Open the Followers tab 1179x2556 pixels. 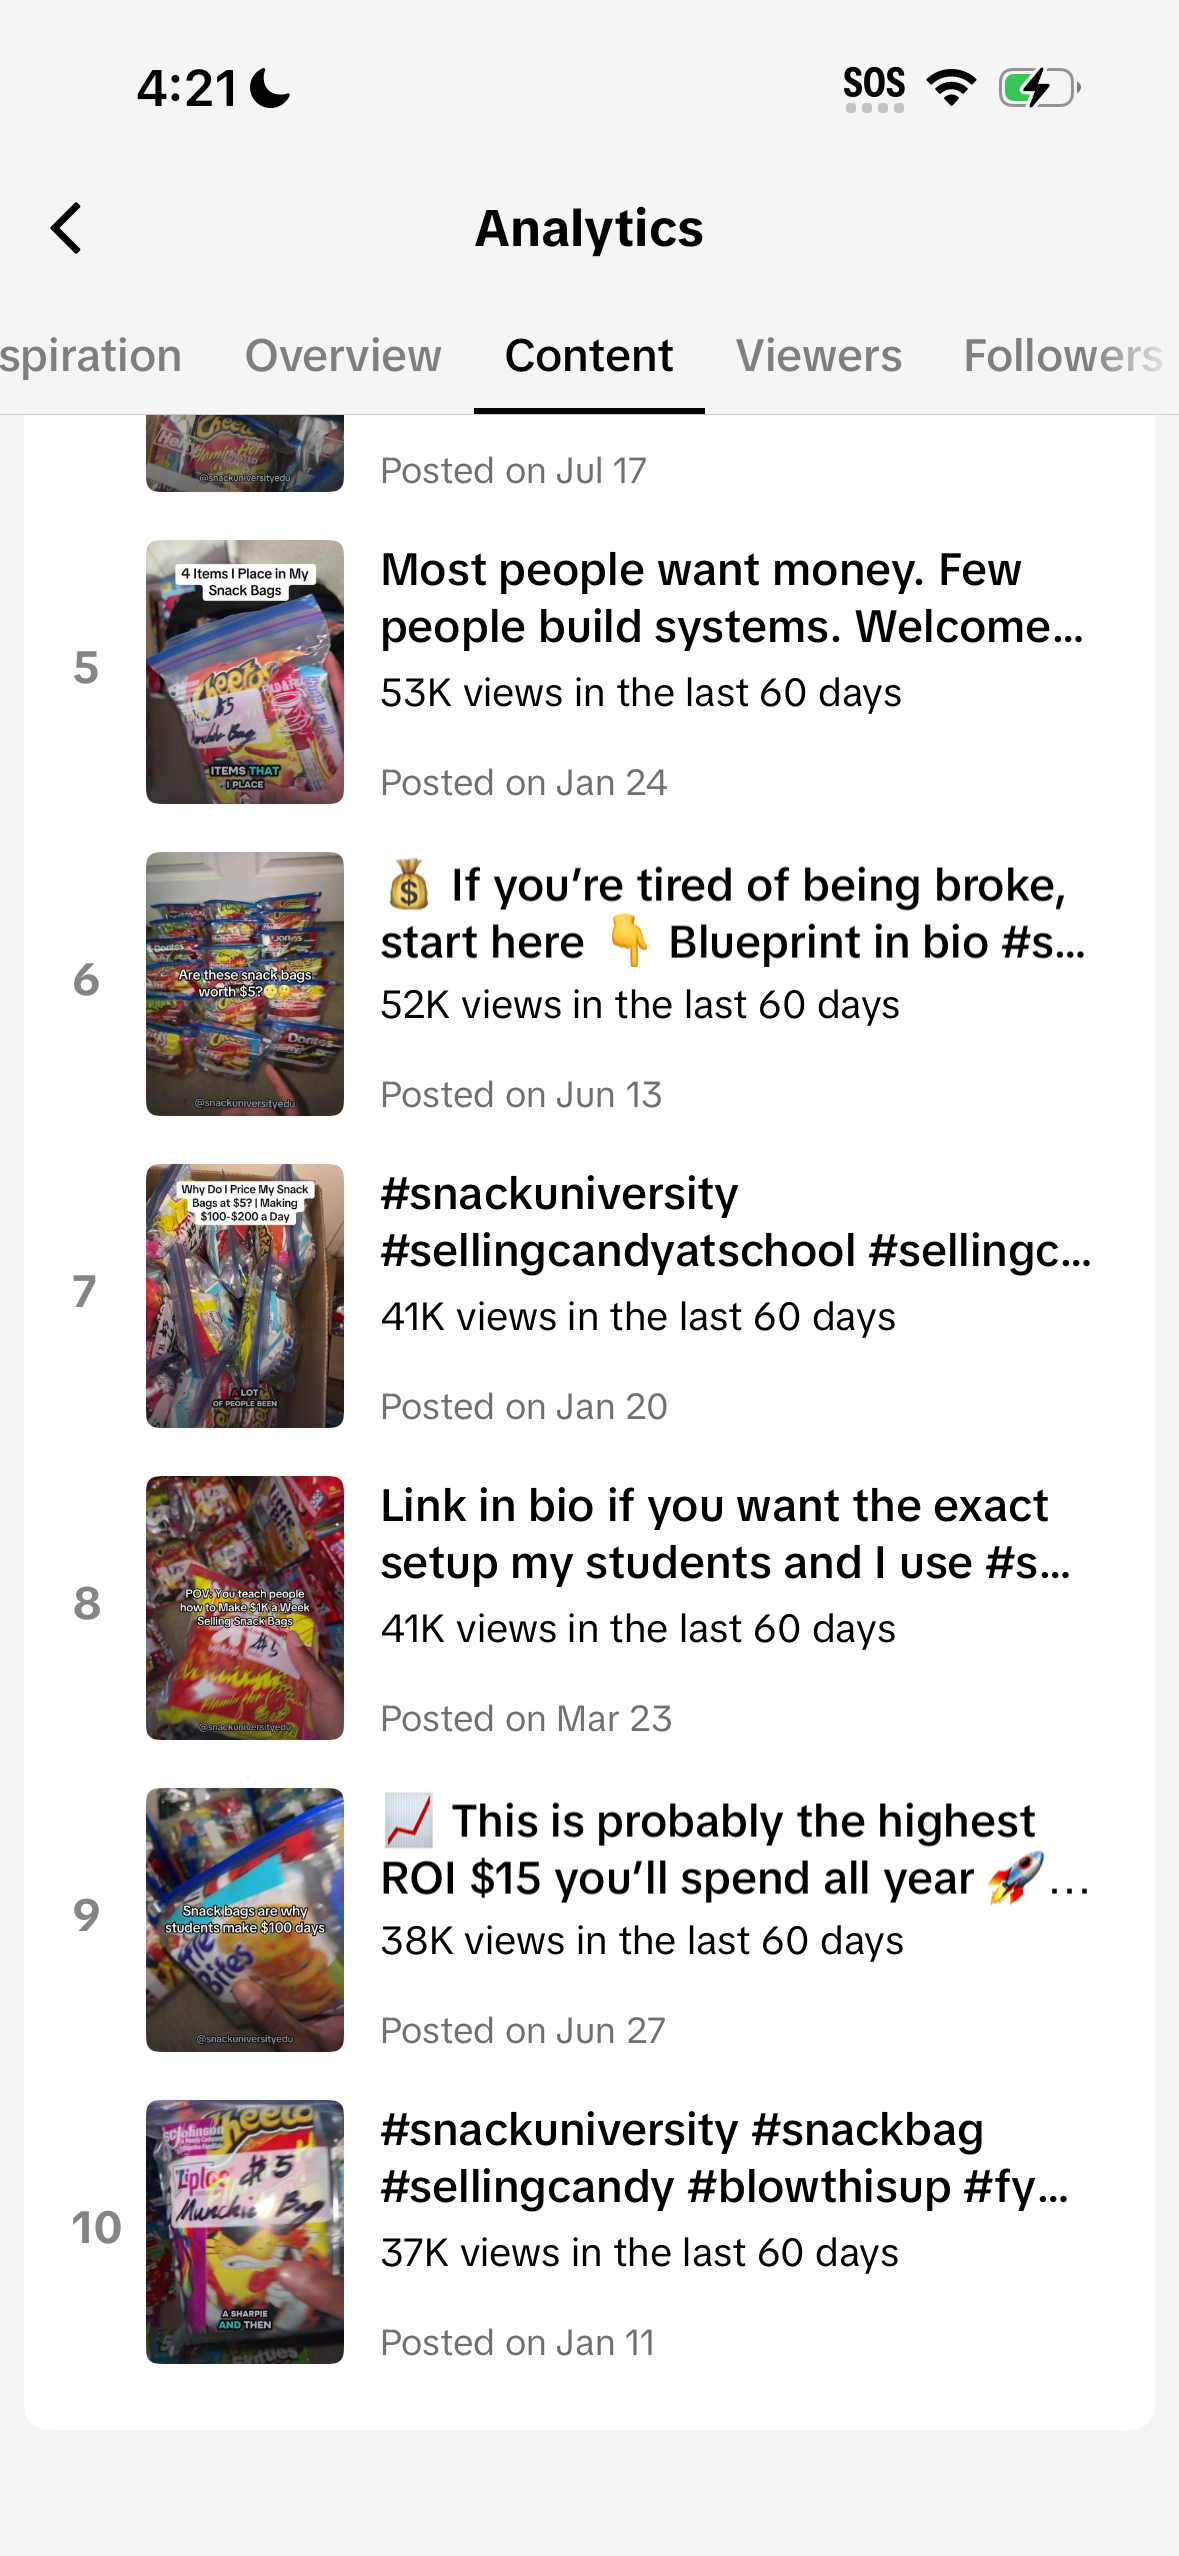1063,356
